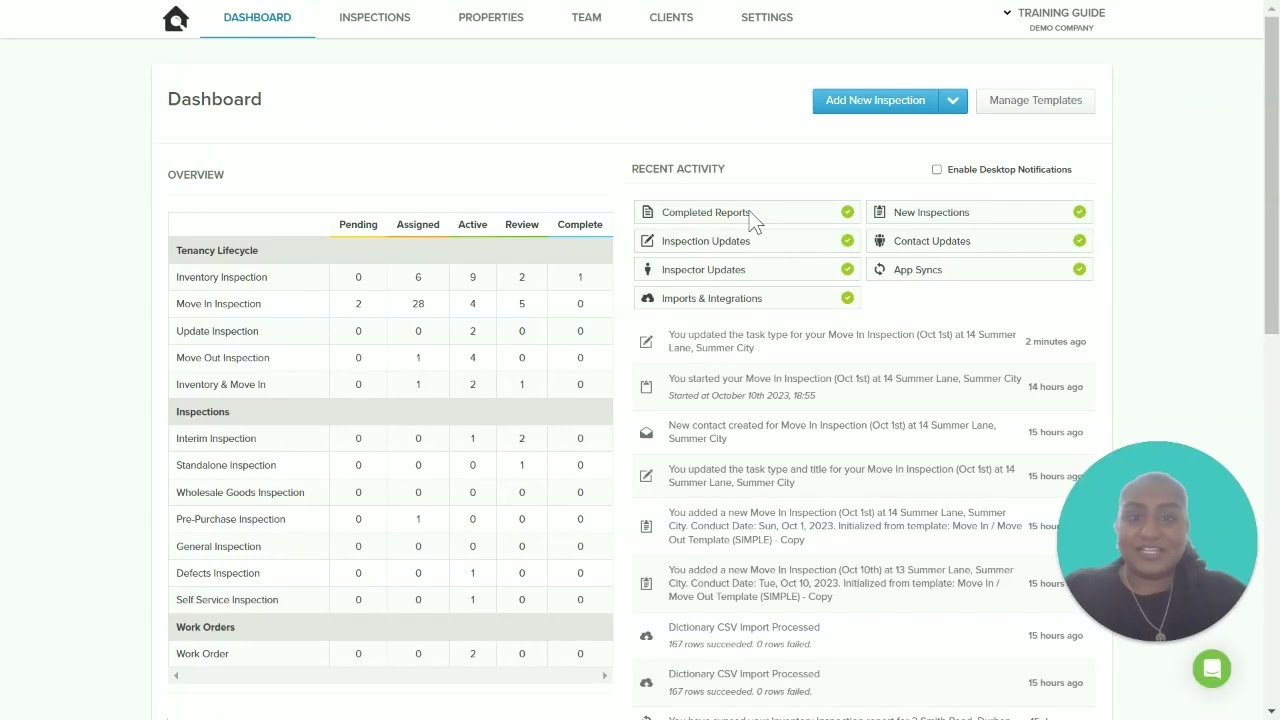Toggle New Inspections filter checkmark
The width and height of the screenshot is (1280, 720).
coord(1079,212)
